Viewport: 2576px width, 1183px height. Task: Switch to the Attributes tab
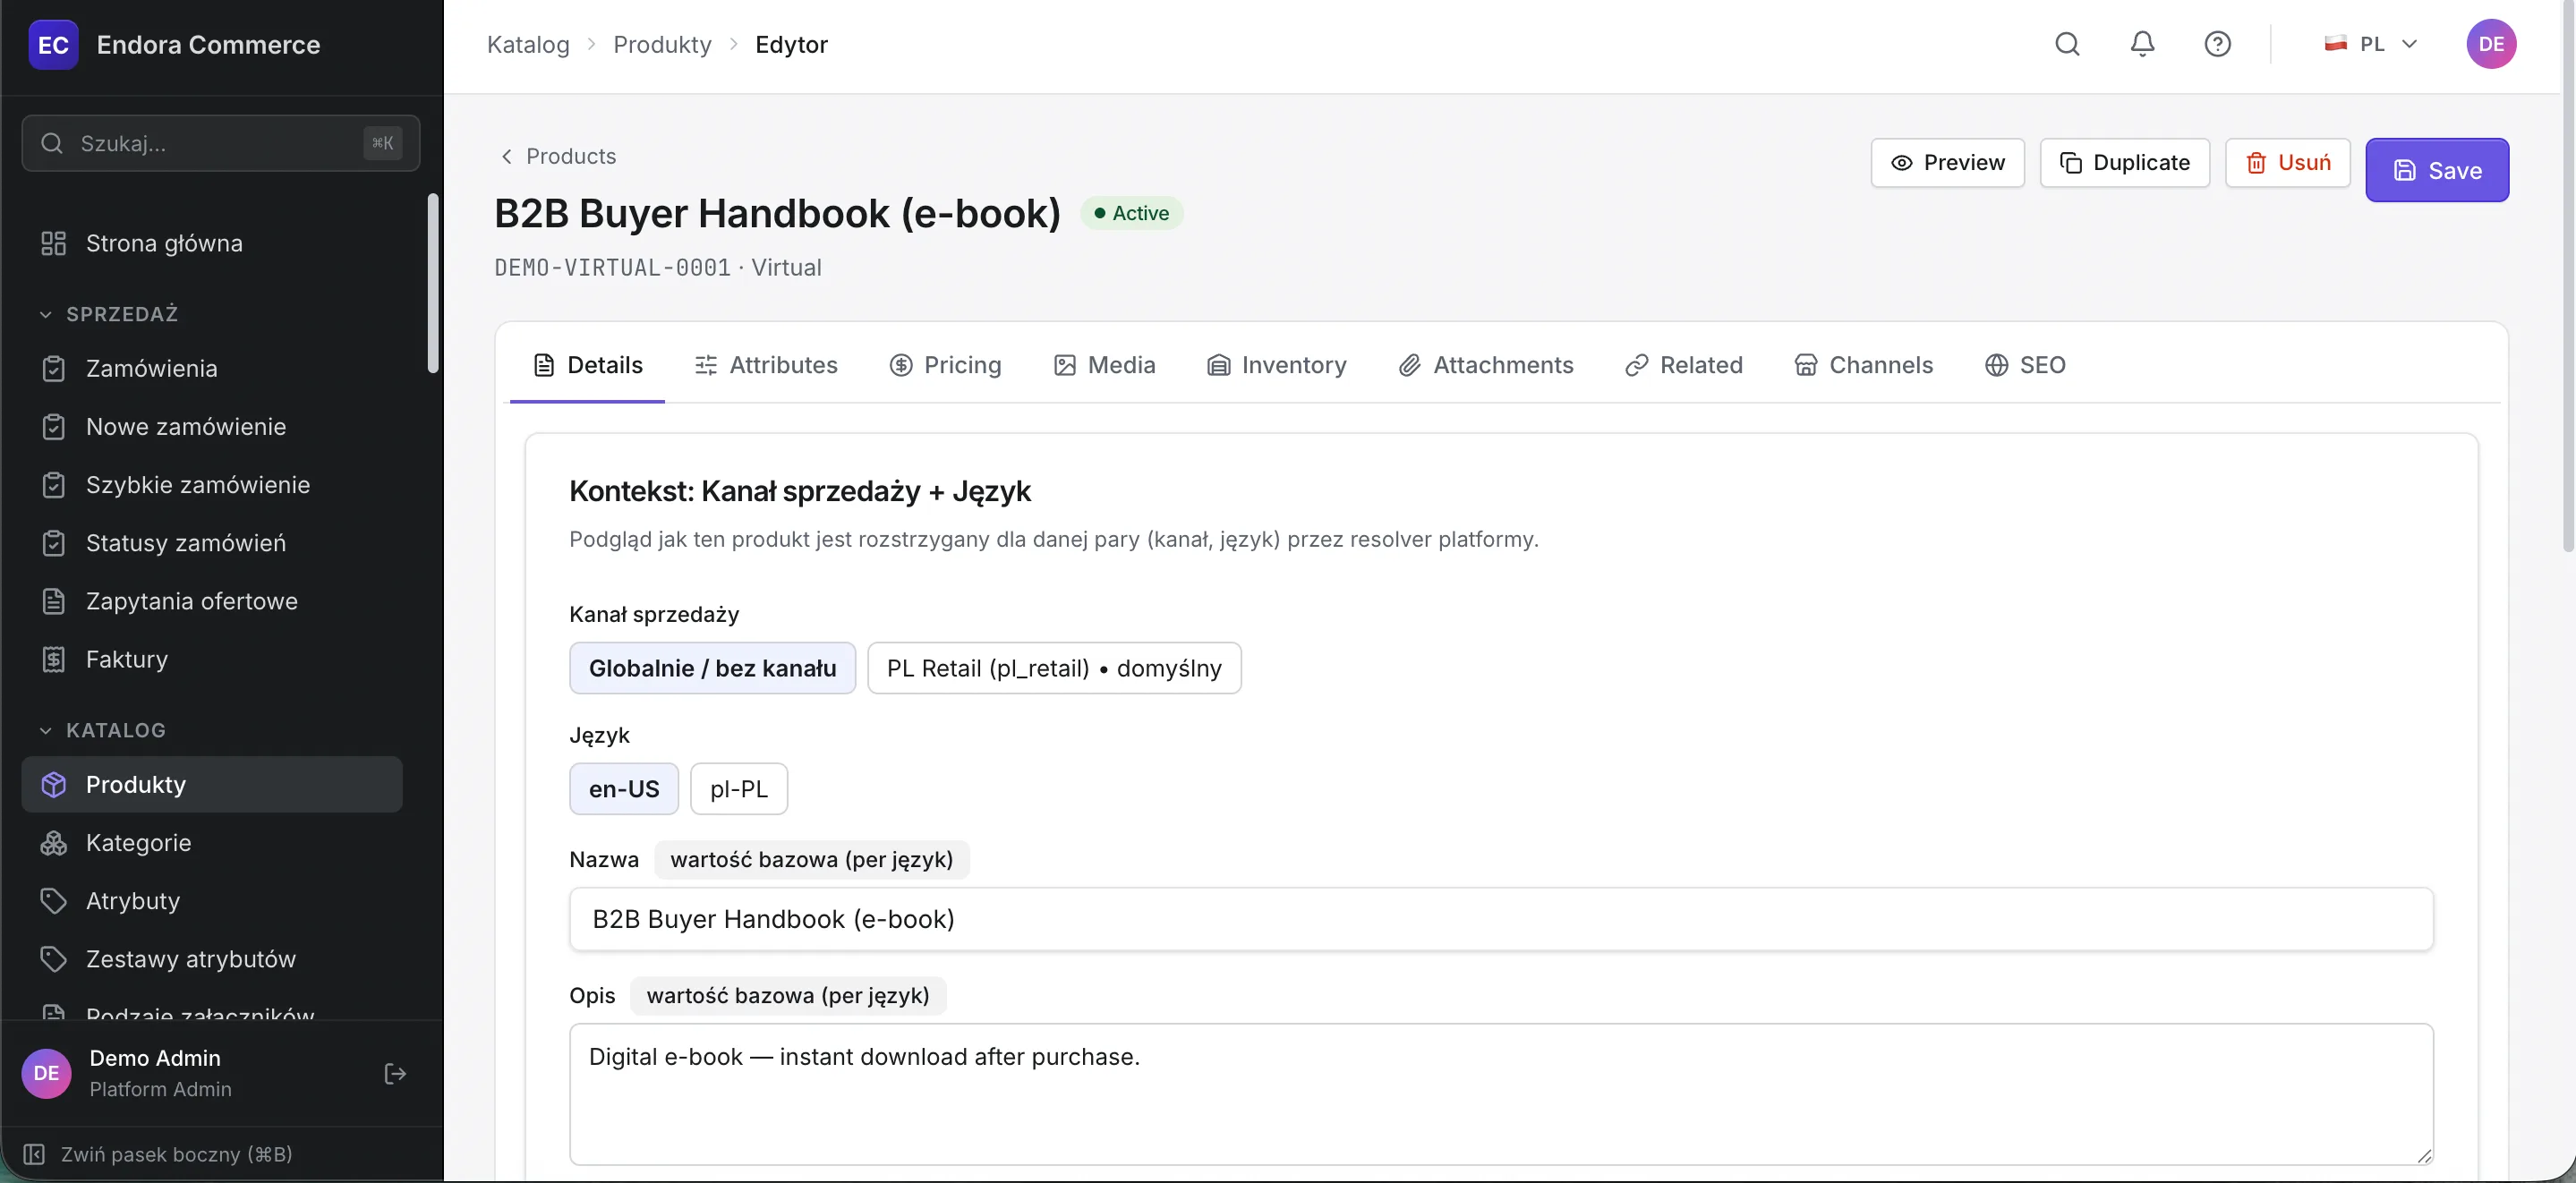tap(766, 365)
